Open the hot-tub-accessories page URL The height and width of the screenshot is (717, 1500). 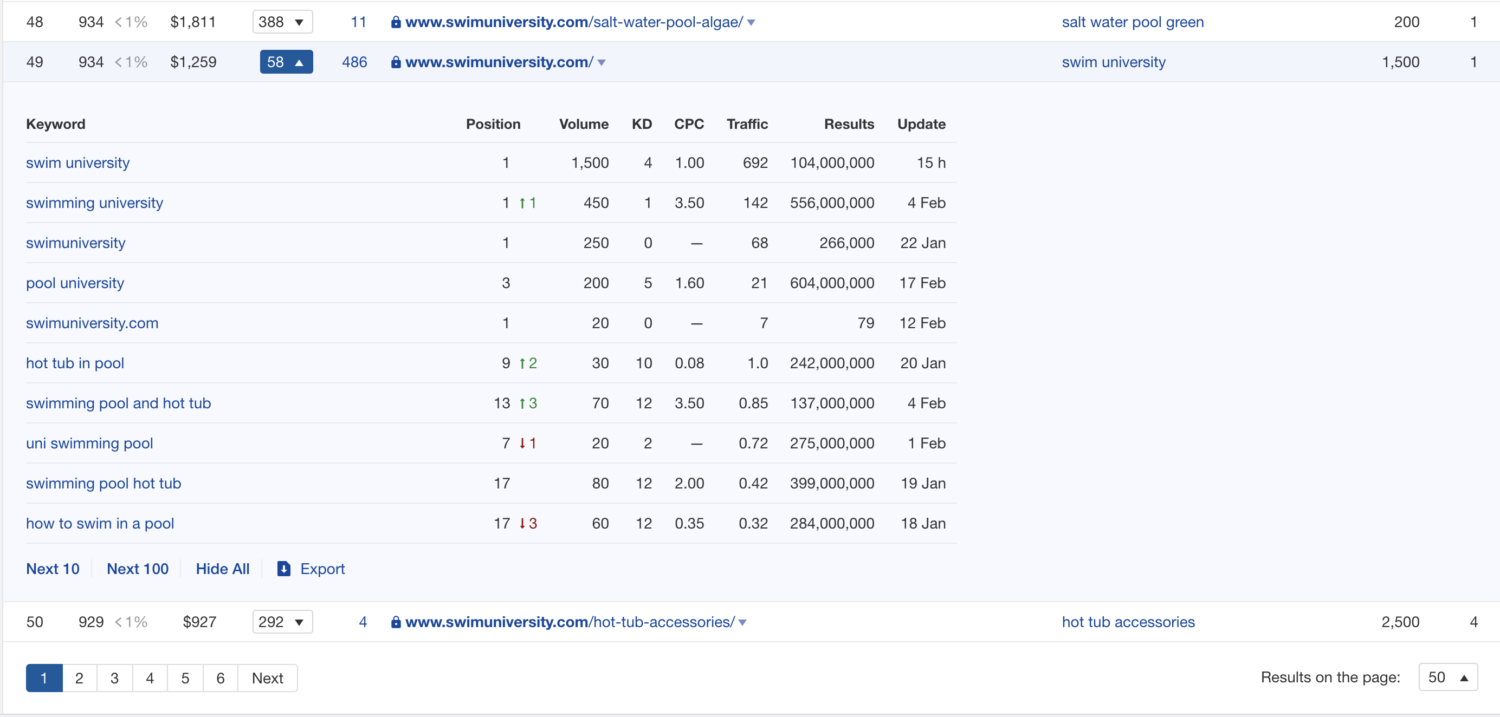[570, 622]
